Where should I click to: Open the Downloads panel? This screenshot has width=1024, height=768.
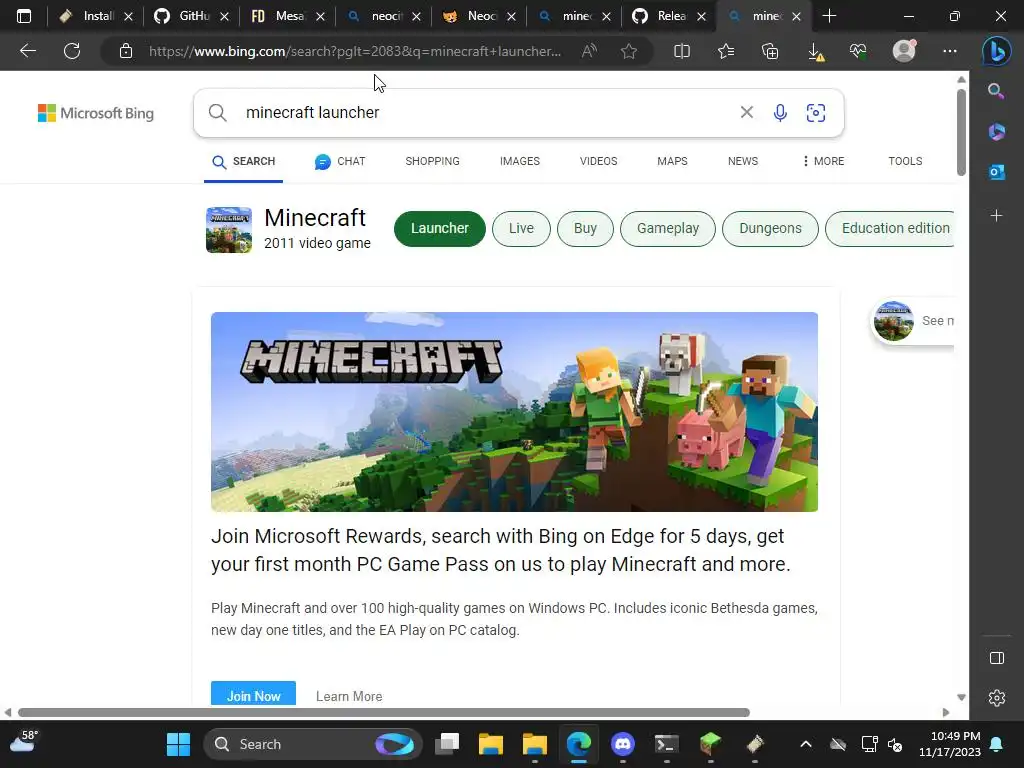point(815,52)
